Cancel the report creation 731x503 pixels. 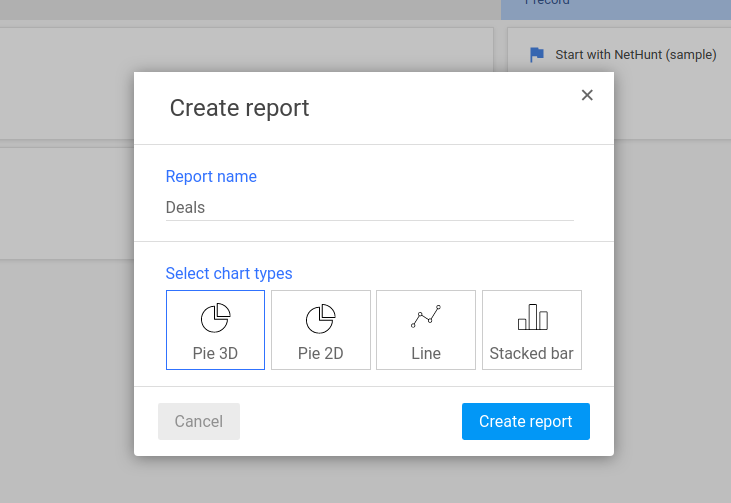point(199,421)
